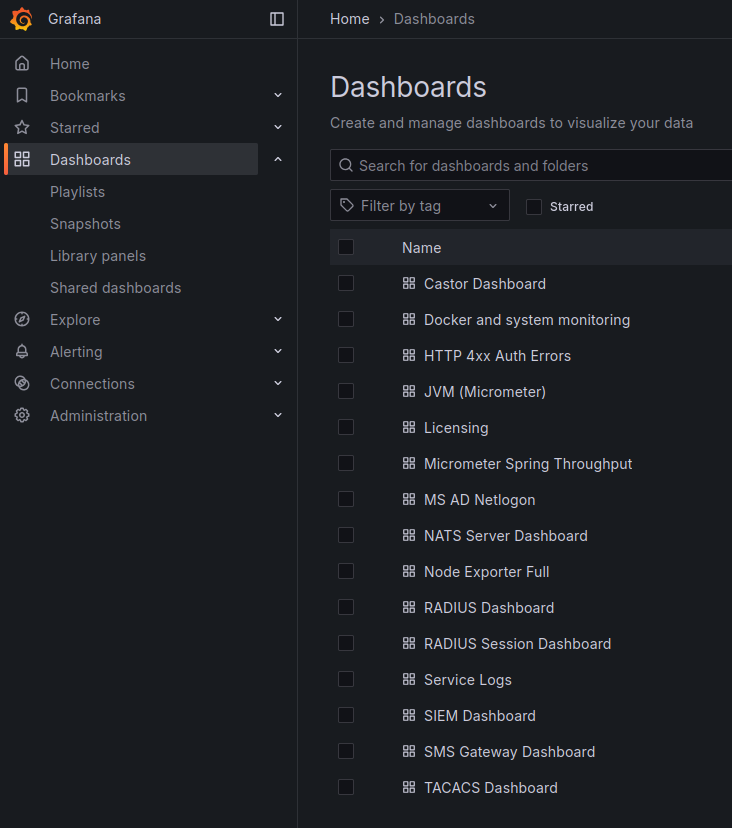The image size is (732, 828).
Task: Enable the Starred filter checkbox
Action: (x=534, y=207)
